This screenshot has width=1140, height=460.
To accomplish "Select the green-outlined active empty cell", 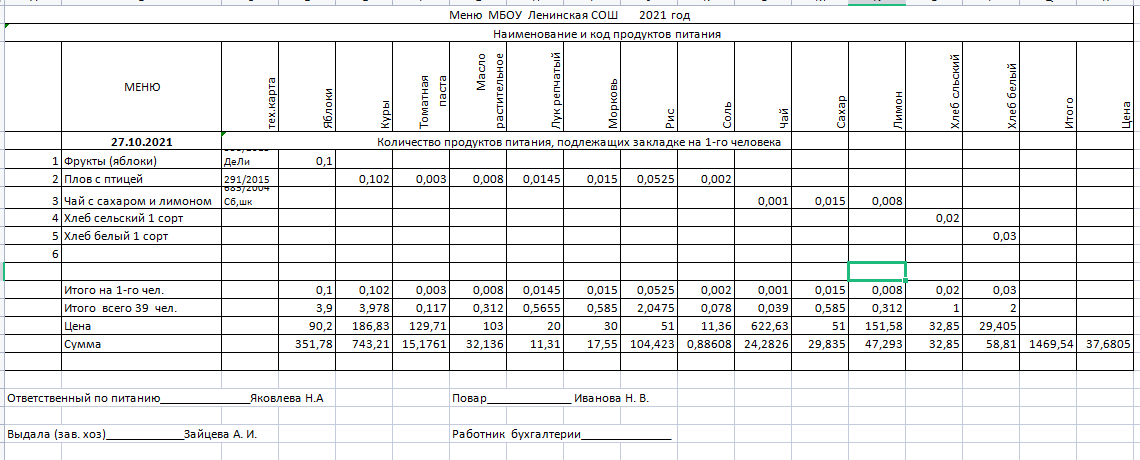I will pos(877,271).
